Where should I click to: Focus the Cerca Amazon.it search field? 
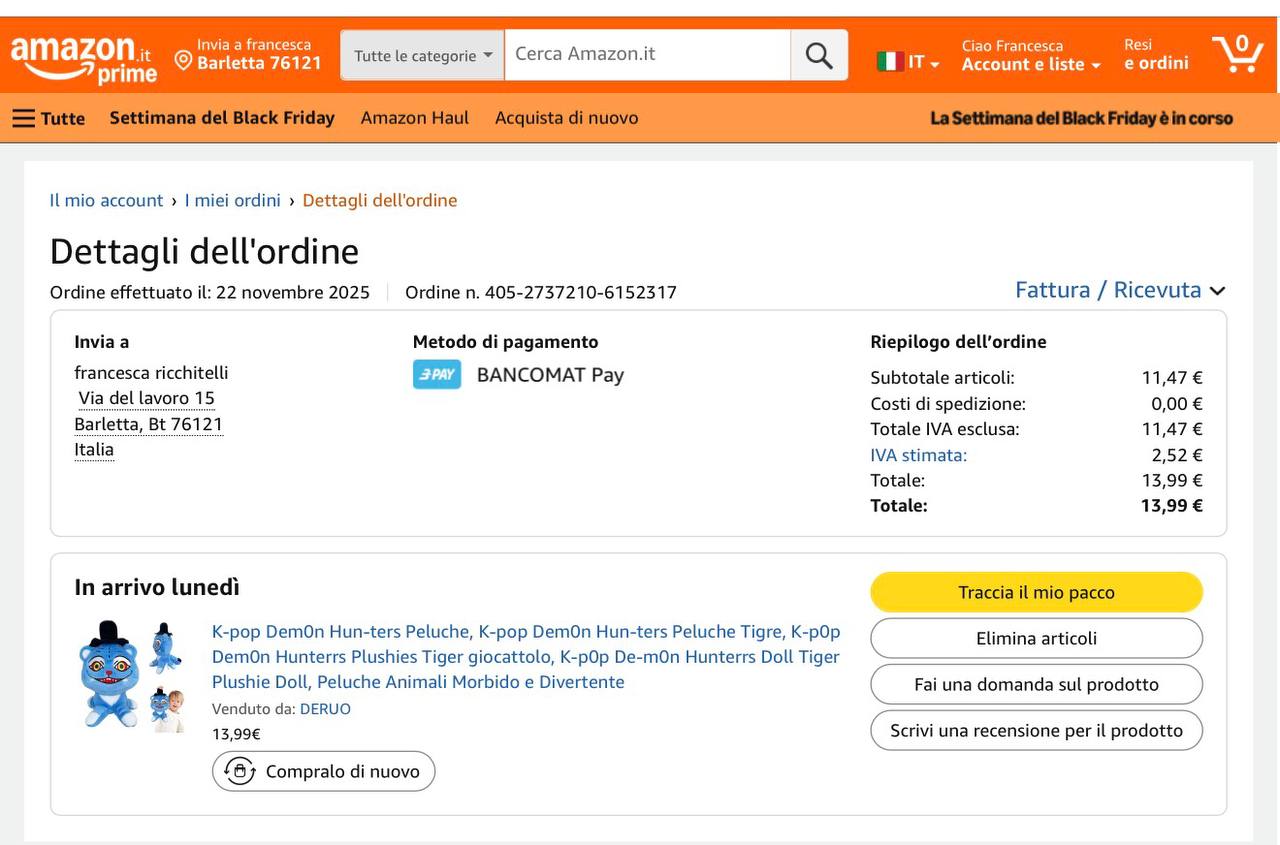click(647, 55)
